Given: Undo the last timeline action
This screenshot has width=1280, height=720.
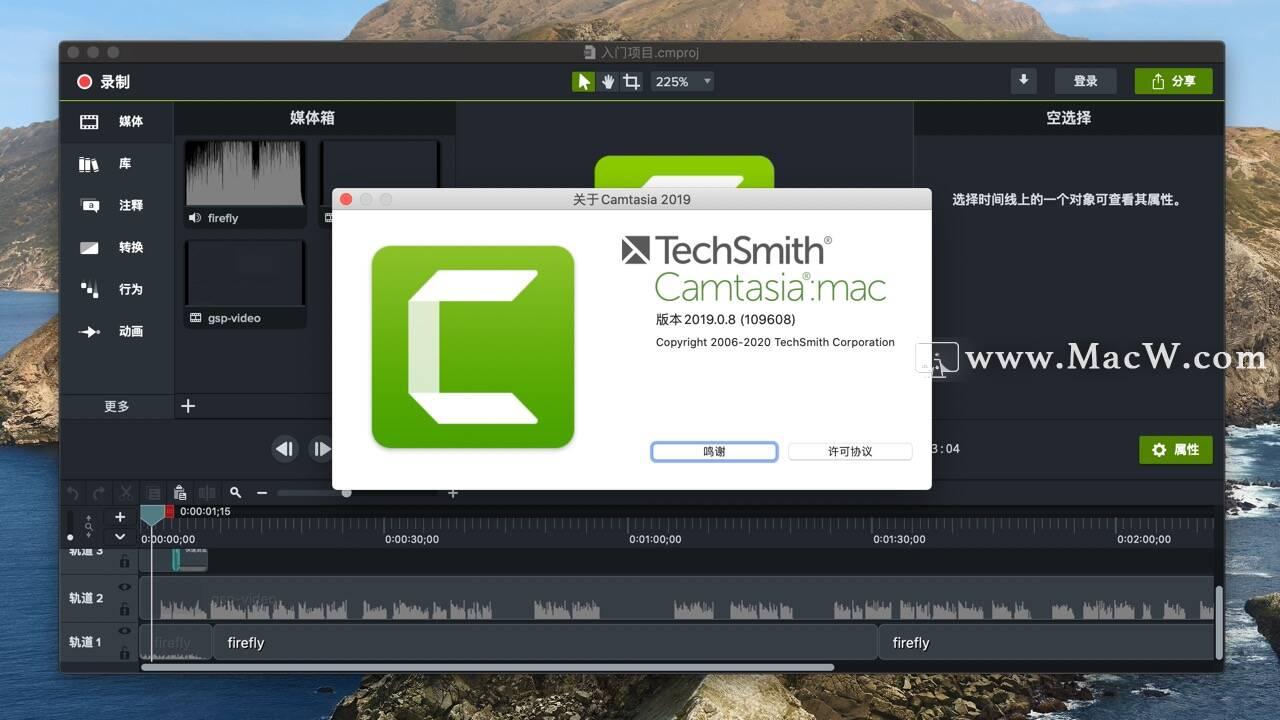Looking at the screenshot, I should point(72,493).
